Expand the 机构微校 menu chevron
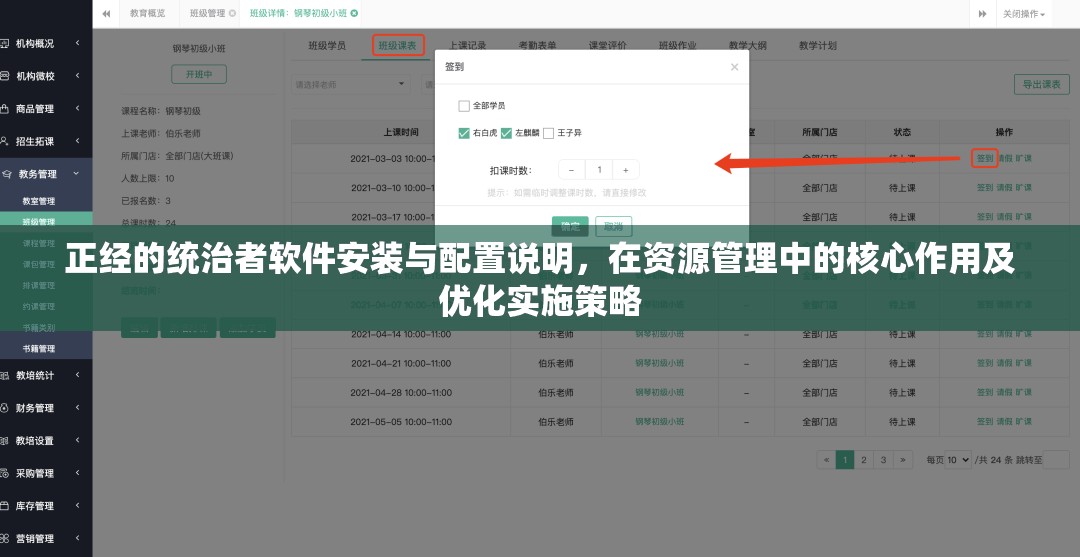1080x557 pixels. click(x=77, y=76)
